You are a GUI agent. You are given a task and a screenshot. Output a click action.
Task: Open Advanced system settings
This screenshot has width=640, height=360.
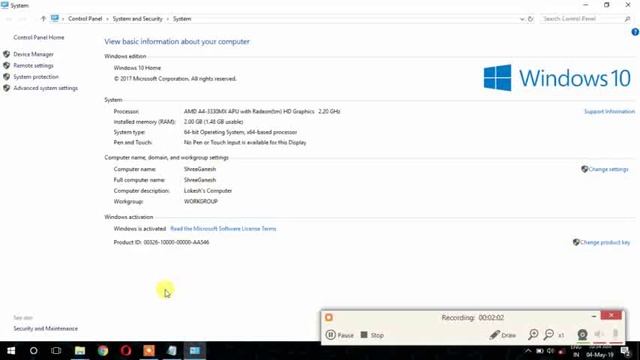click(45, 88)
